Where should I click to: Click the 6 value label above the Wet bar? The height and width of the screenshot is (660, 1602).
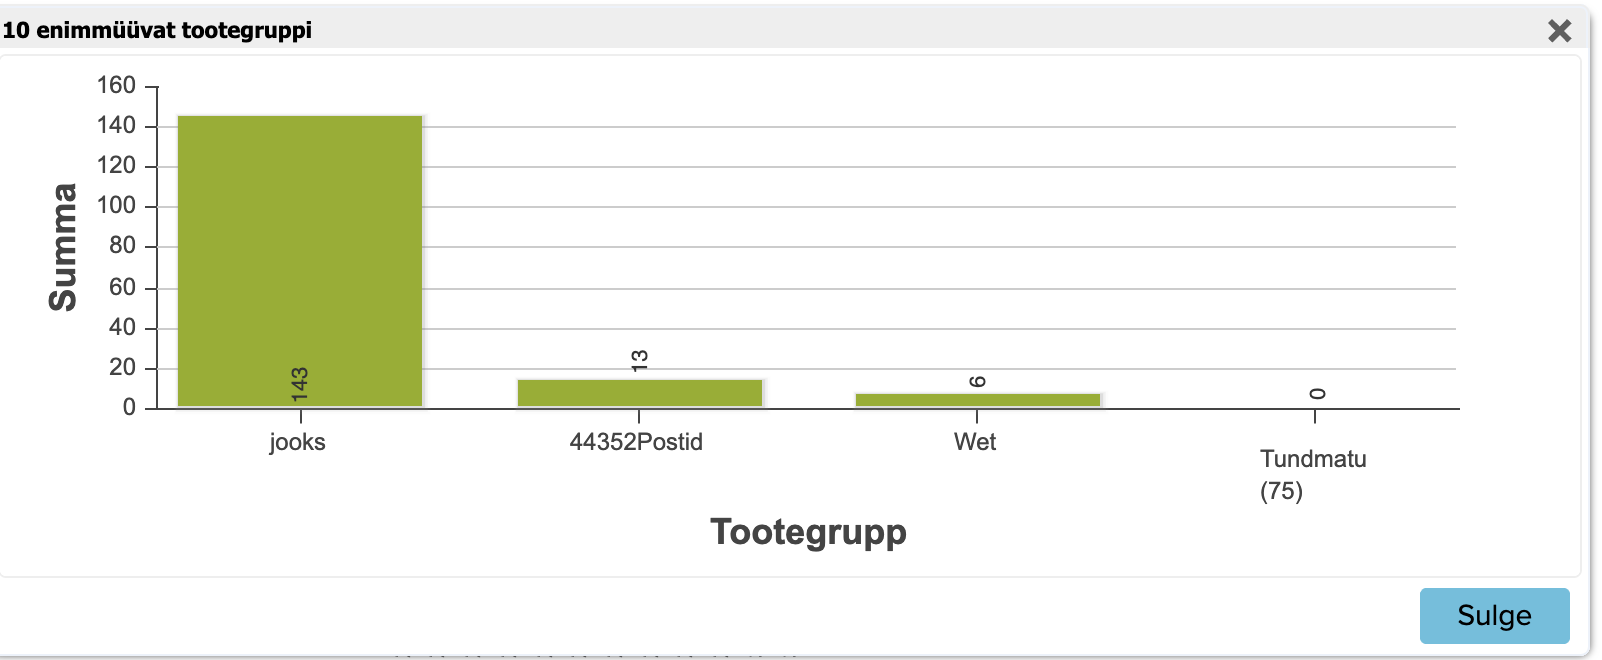click(x=978, y=381)
